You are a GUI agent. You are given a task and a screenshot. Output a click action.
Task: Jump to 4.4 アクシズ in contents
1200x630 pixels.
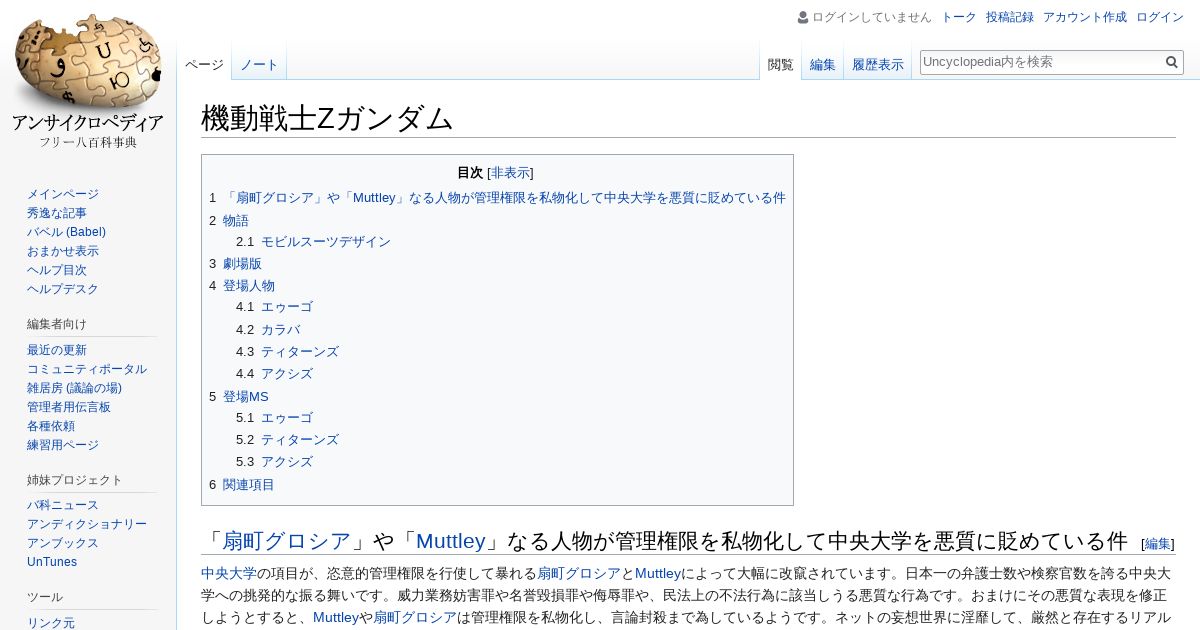274,374
